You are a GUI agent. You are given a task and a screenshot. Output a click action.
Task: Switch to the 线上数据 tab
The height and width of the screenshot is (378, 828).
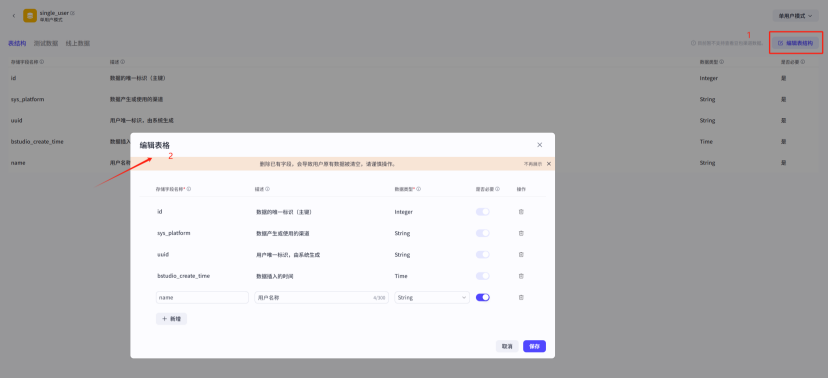pos(78,43)
